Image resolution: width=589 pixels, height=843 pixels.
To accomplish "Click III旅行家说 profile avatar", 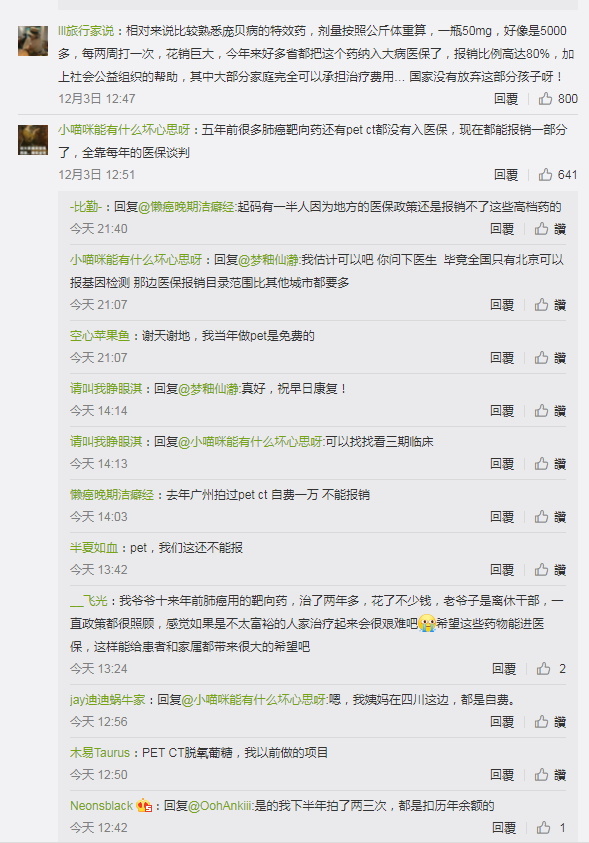I will [x=33, y=40].
